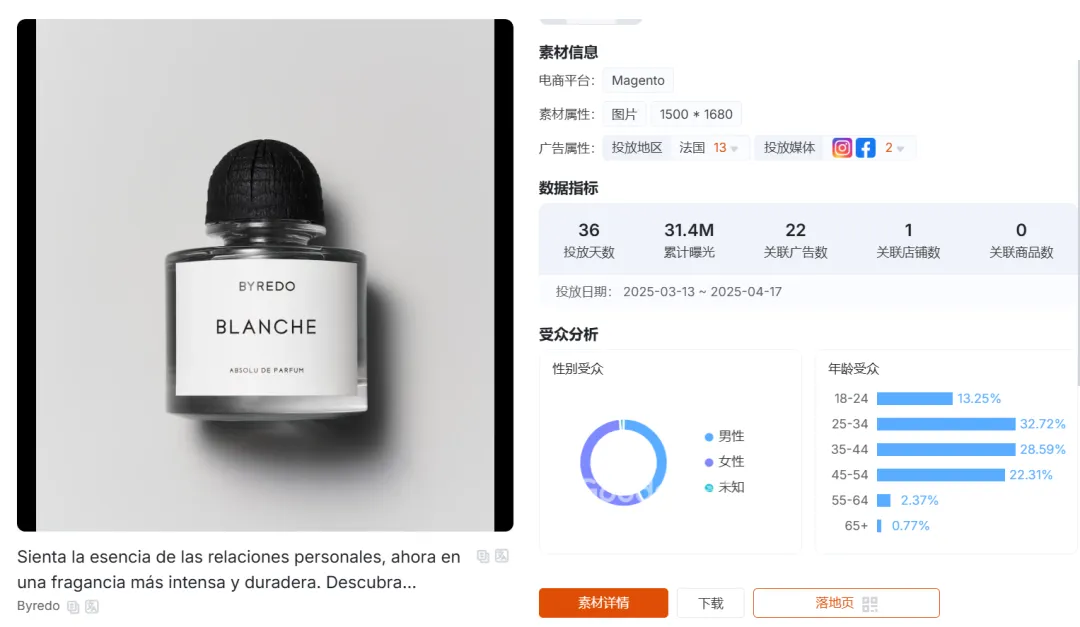Open 素材详情 material details
Screen dimensions: 1080x627
point(603,603)
